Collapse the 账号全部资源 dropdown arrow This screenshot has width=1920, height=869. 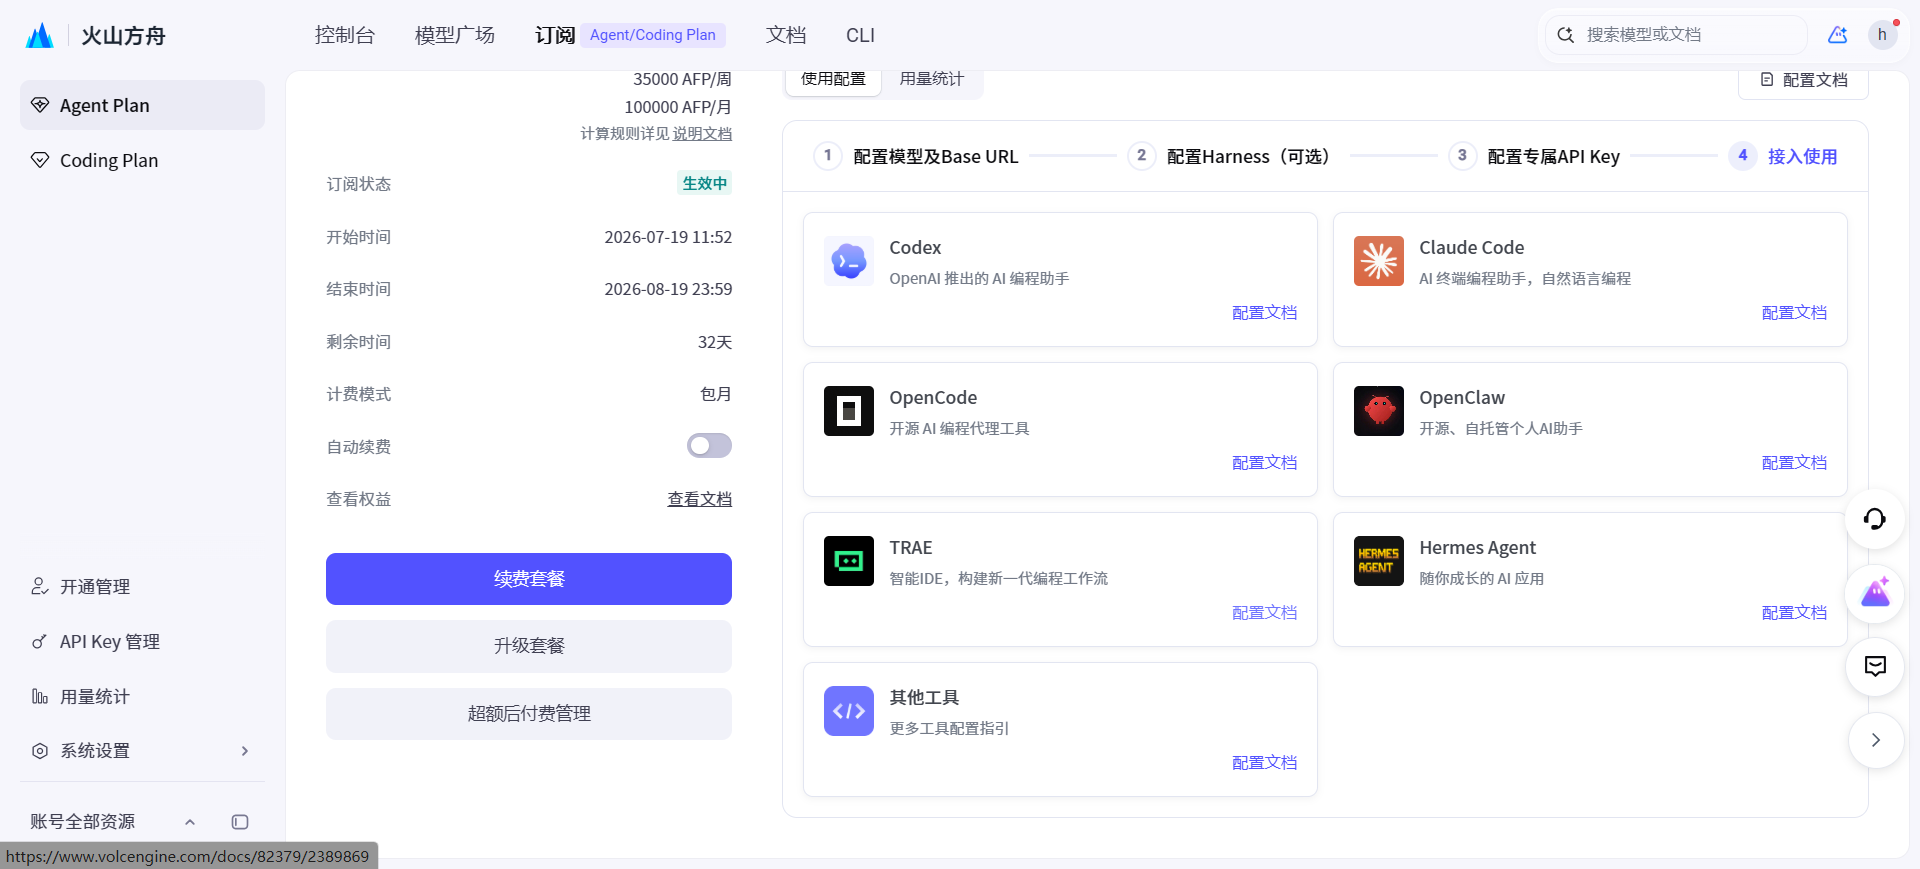190,822
